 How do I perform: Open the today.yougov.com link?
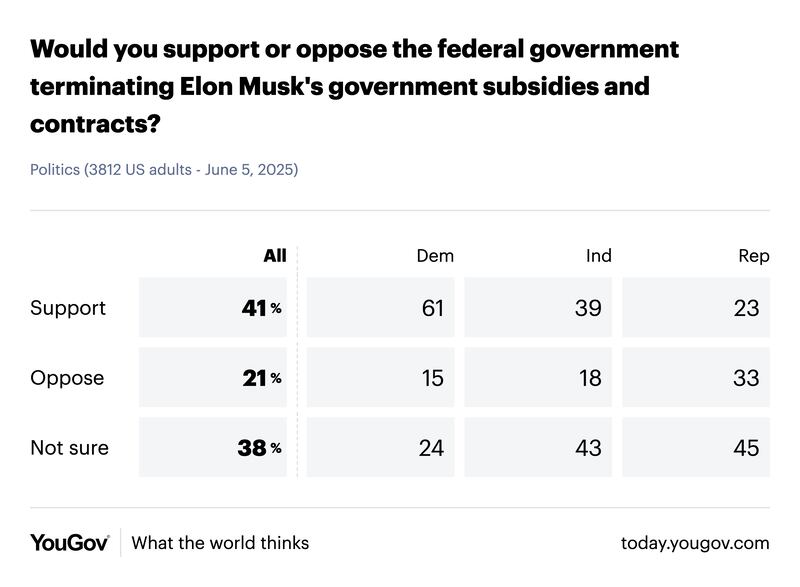point(695,543)
